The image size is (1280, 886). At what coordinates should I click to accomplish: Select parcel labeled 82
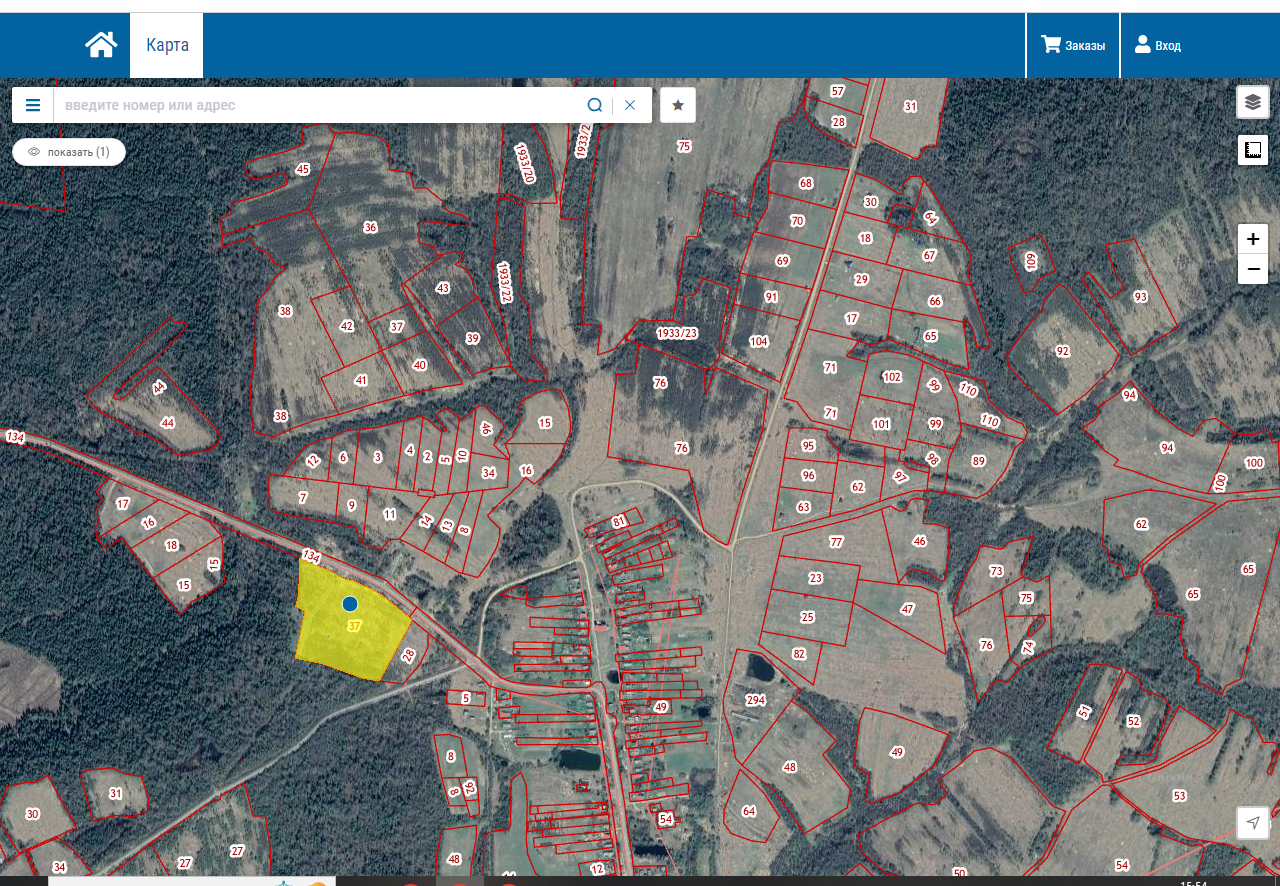[798, 653]
